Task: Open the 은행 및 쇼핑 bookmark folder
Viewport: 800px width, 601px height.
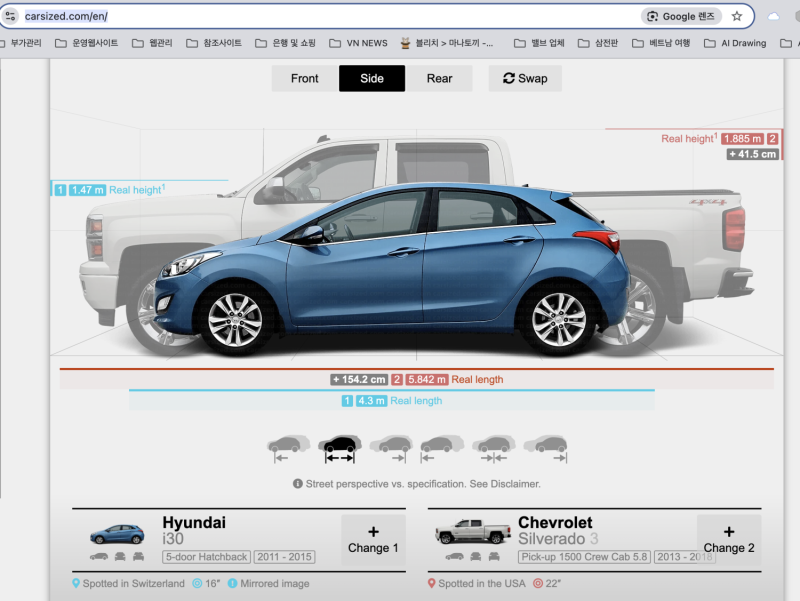Action: click(x=286, y=43)
